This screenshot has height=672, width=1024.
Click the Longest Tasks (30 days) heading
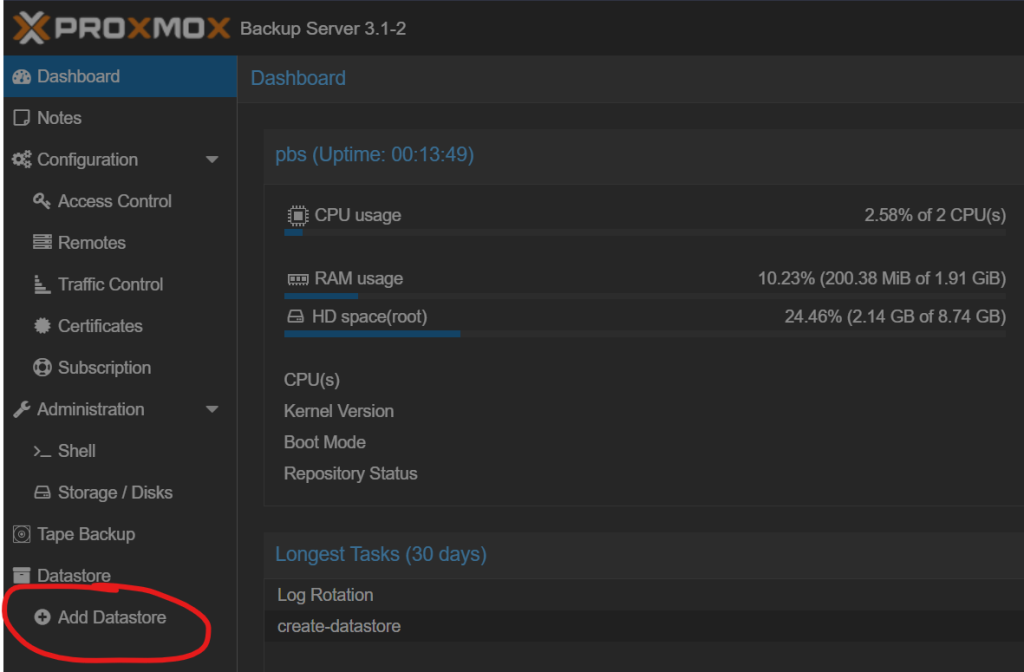tap(381, 554)
